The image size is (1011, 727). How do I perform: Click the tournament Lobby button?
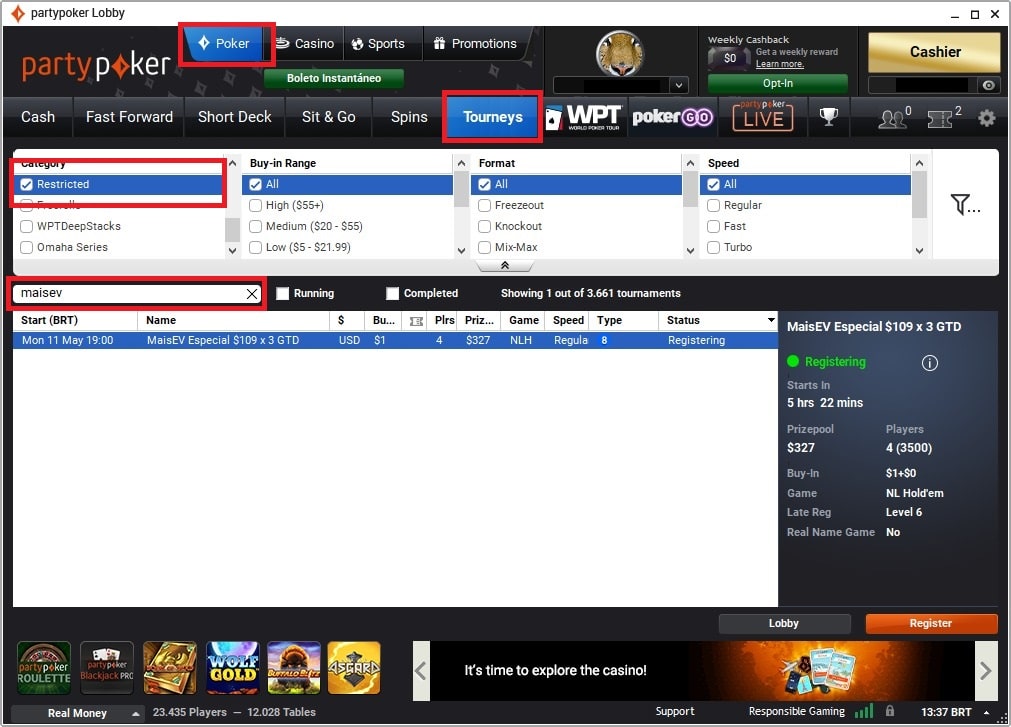click(x=784, y=624)
